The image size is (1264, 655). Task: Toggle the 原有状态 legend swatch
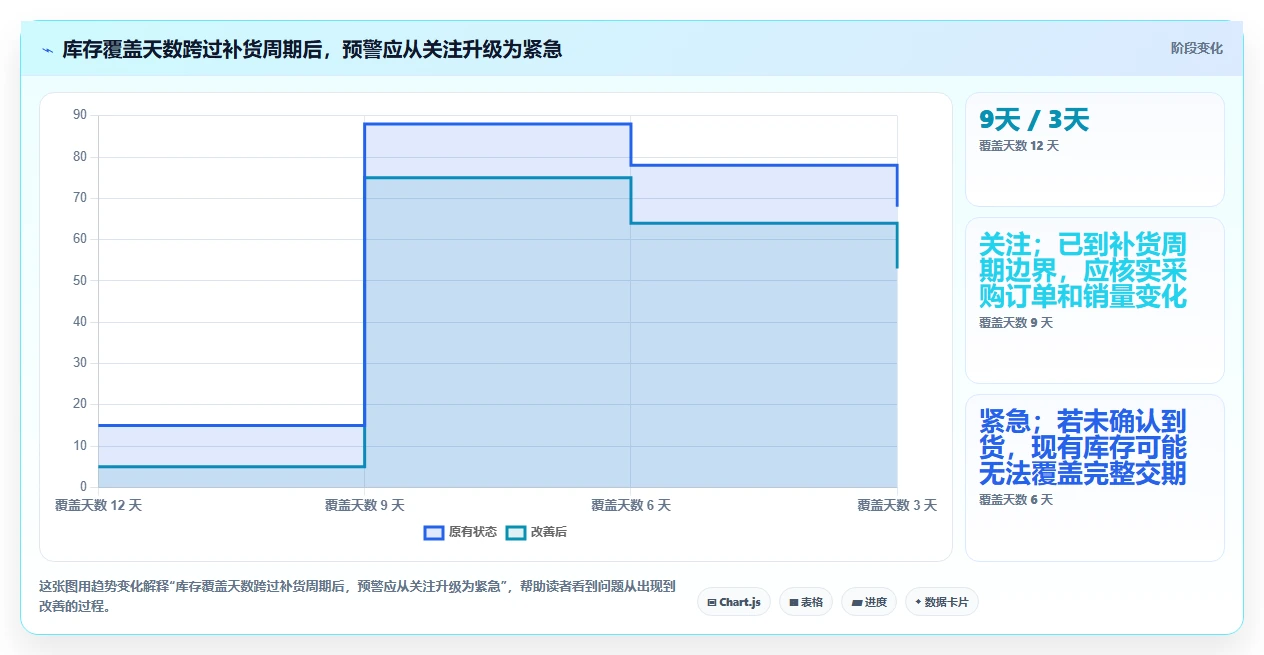(x=434, y=532)
